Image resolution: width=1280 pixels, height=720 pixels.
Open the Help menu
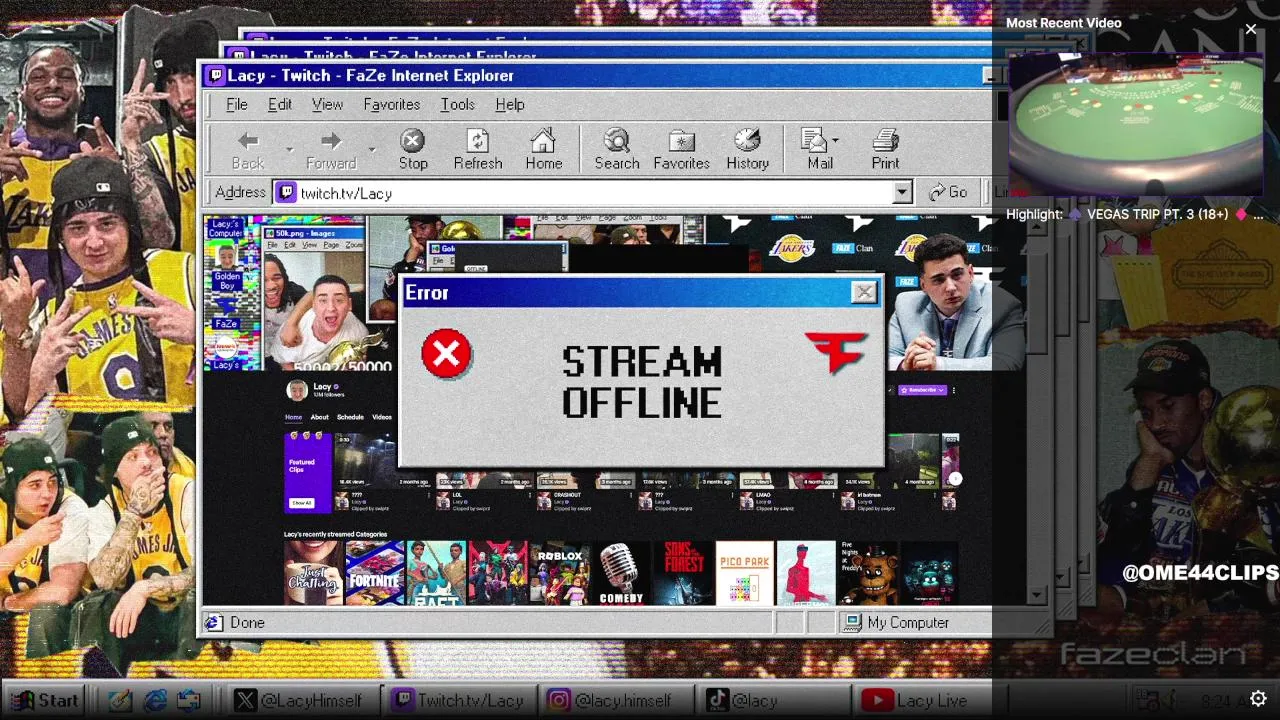coord(509,104)
